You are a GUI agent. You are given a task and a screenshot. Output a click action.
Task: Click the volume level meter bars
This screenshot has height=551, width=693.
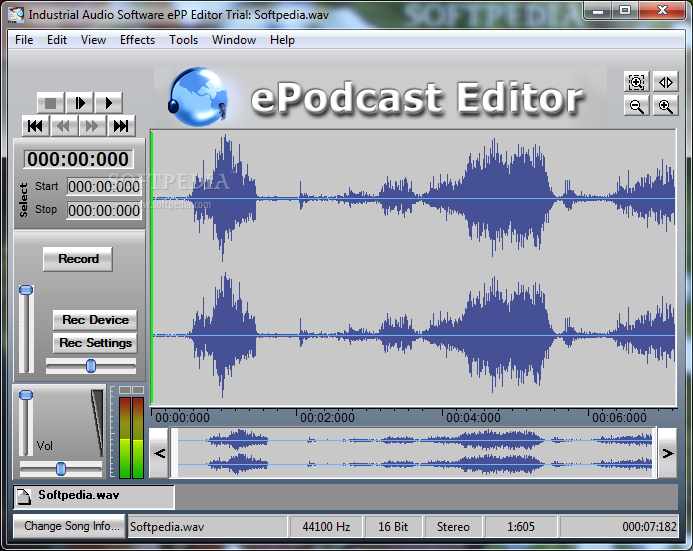point(131,437)
